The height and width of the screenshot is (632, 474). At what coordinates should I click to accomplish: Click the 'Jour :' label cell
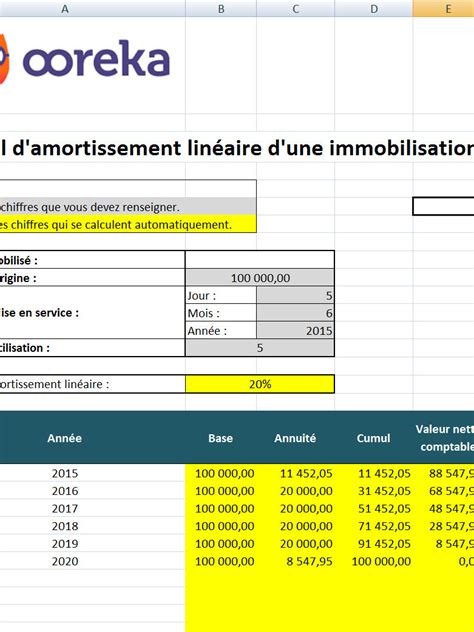[x=221, y=295]
